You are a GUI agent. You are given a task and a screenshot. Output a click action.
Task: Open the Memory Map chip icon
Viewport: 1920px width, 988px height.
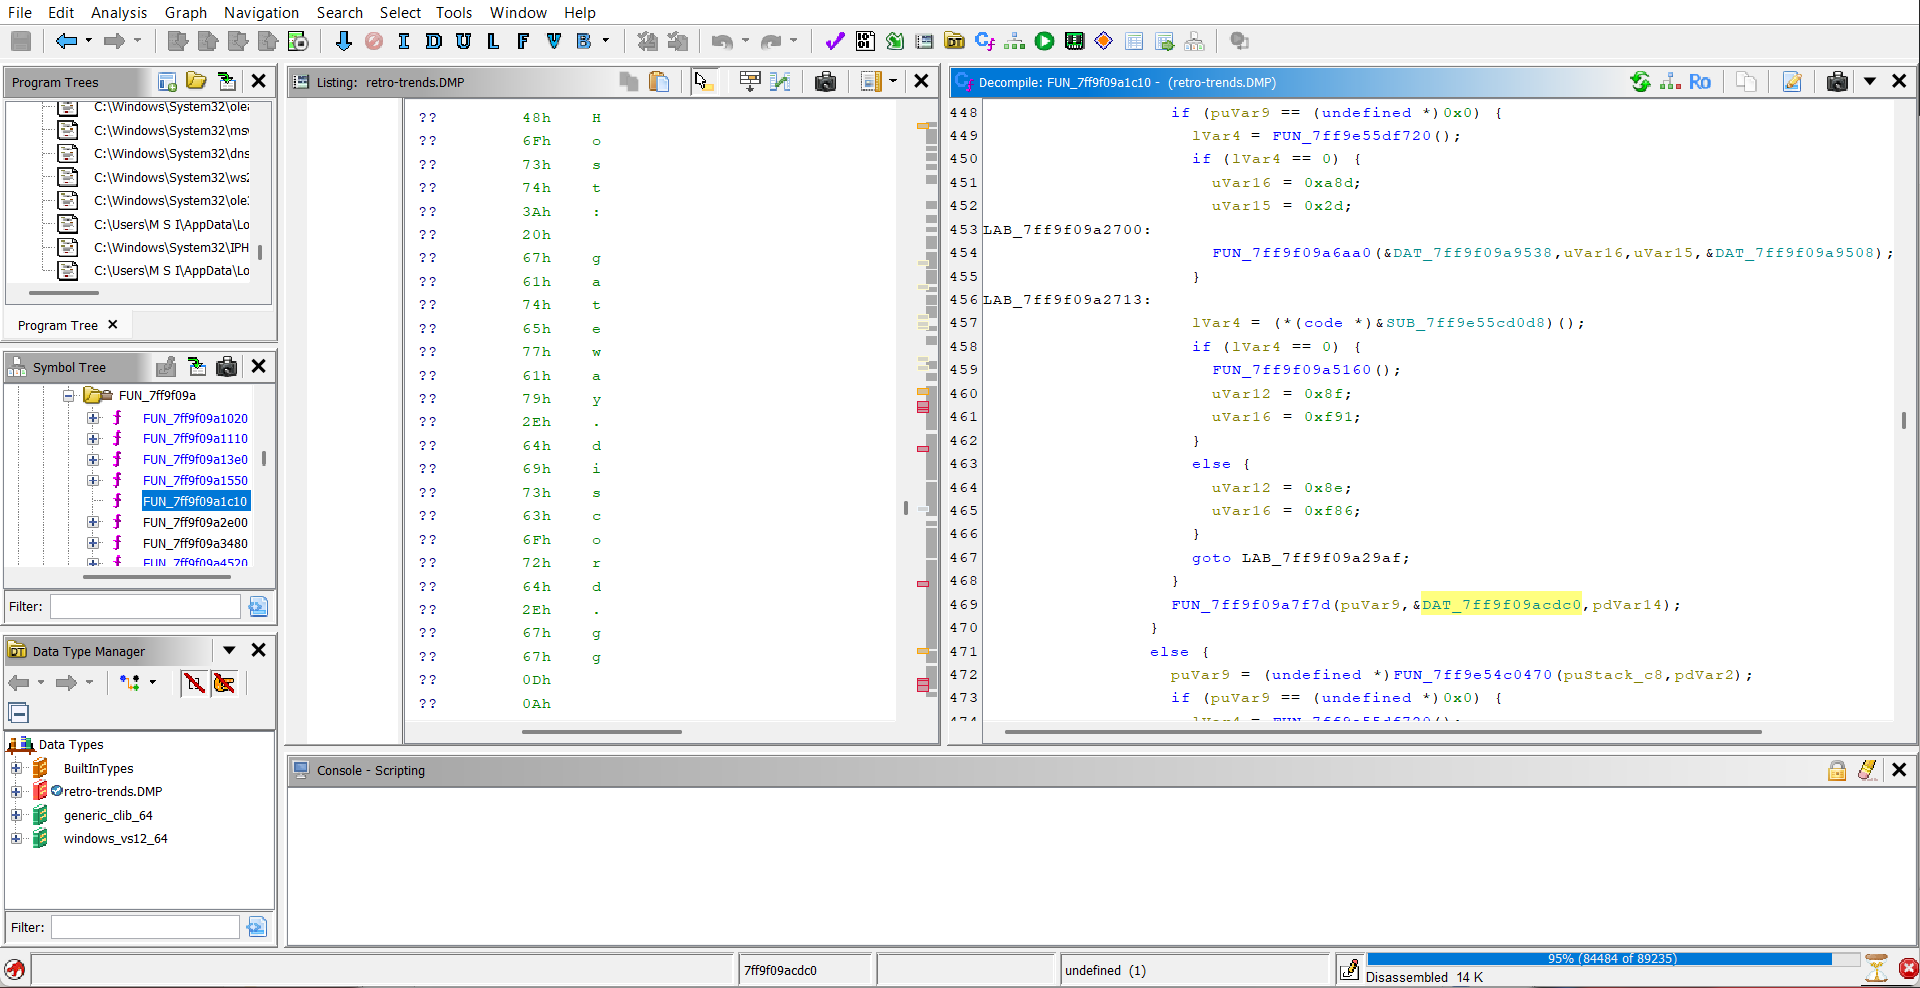tap(1075, 41)
